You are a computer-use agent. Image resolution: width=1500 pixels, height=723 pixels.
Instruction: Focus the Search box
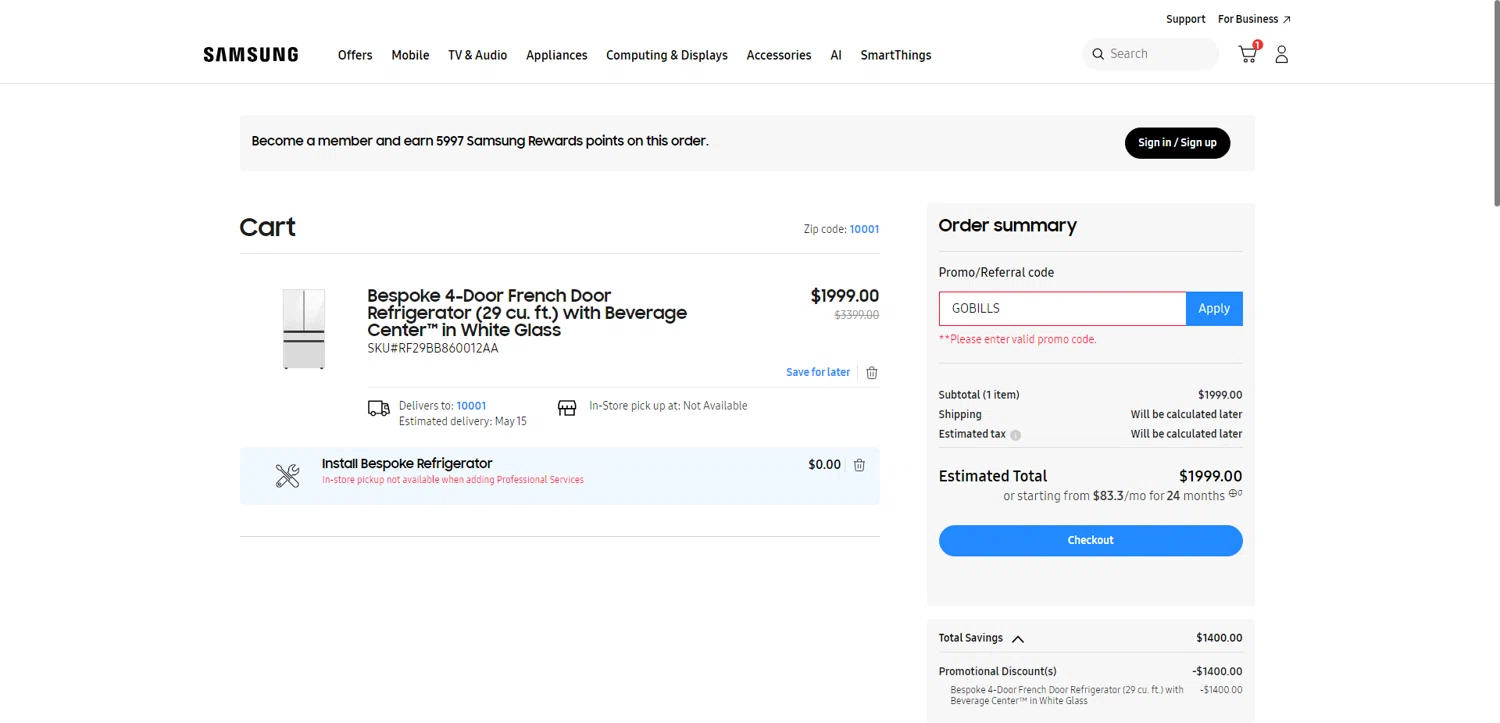coord(1150,54)
